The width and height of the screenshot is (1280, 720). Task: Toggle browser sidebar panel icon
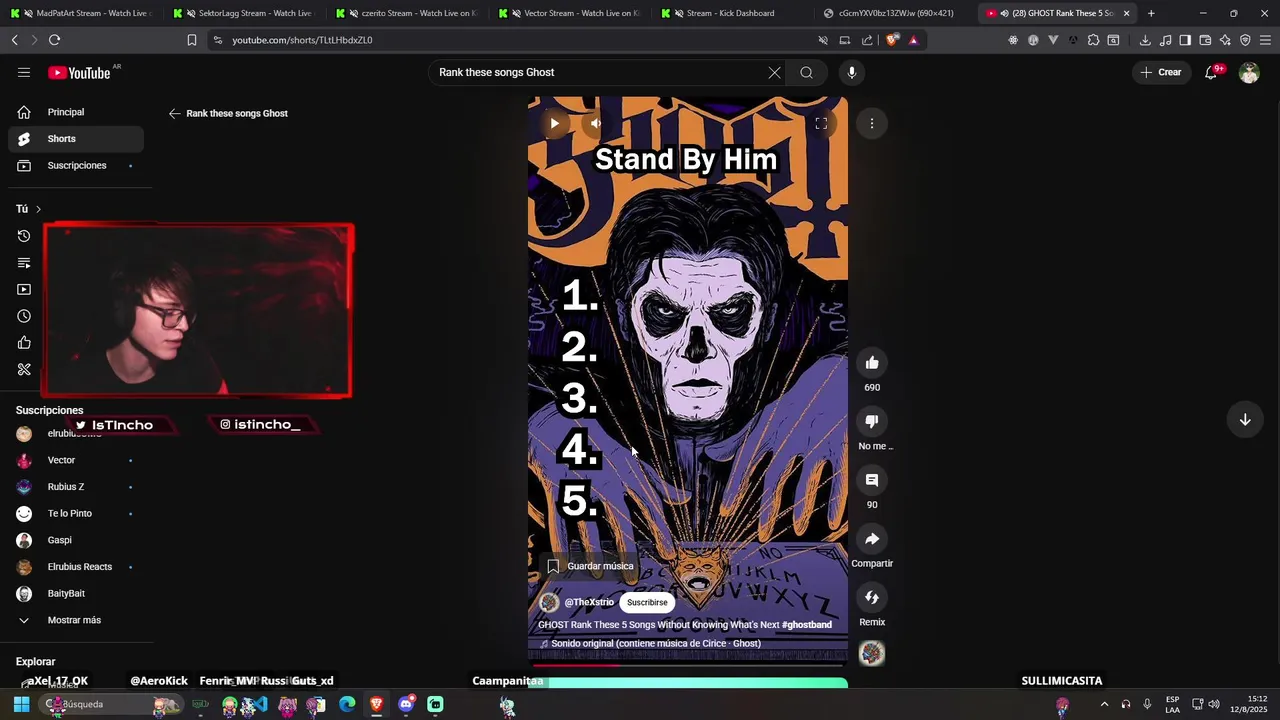click(x=1185, y=40)
